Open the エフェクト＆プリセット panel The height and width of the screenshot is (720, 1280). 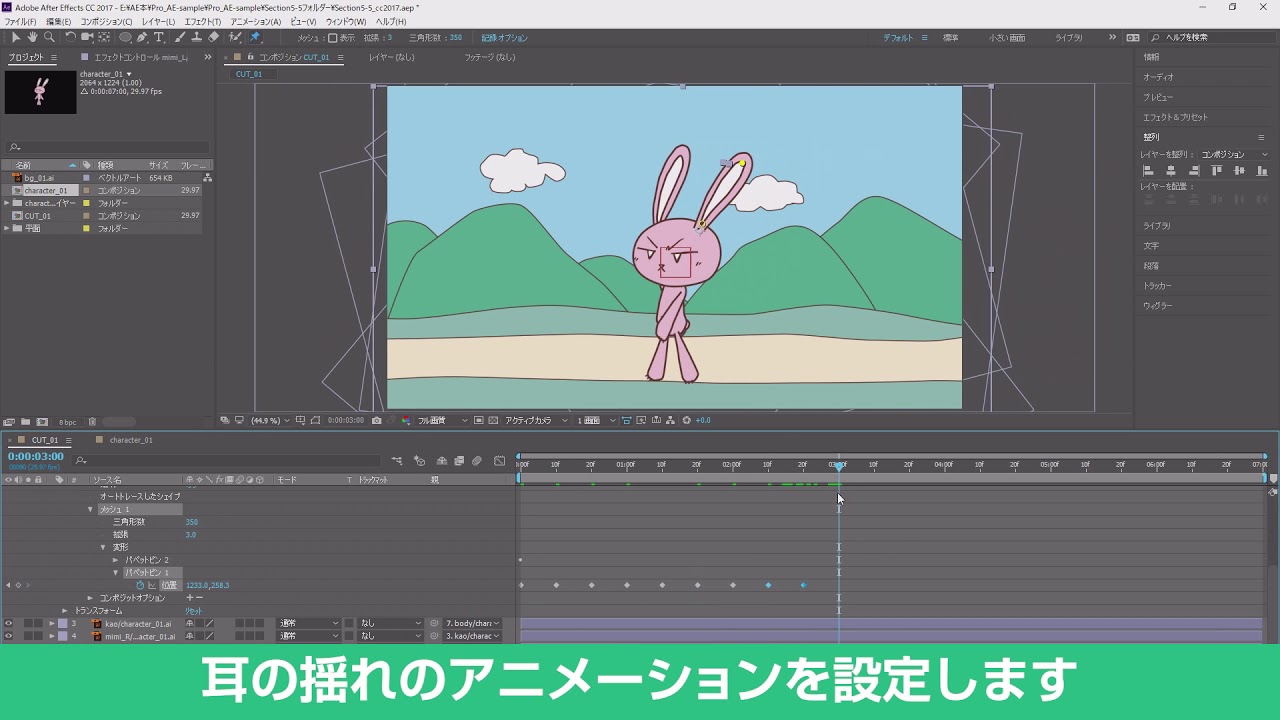click(1175, 117)
